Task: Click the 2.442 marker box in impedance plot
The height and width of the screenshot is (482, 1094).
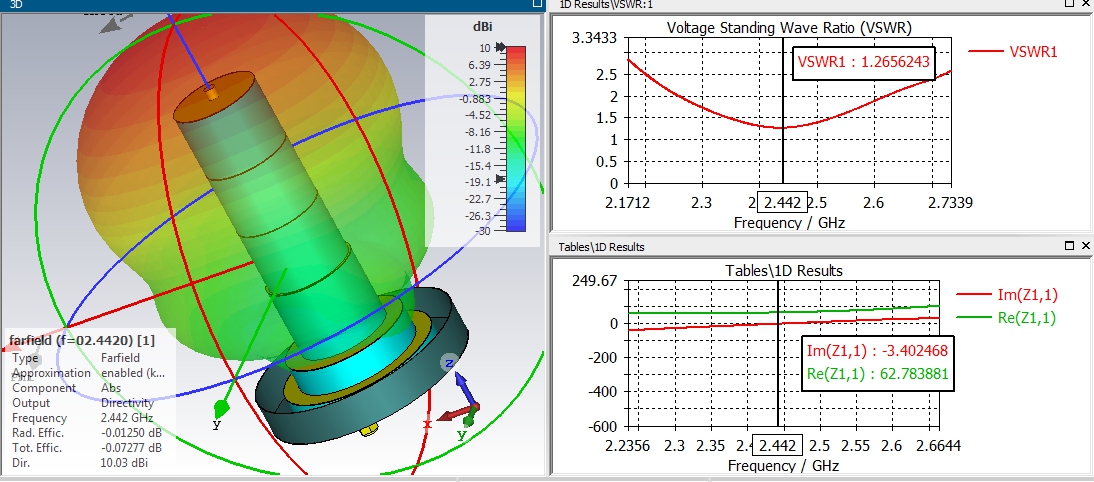Action: 778,445
